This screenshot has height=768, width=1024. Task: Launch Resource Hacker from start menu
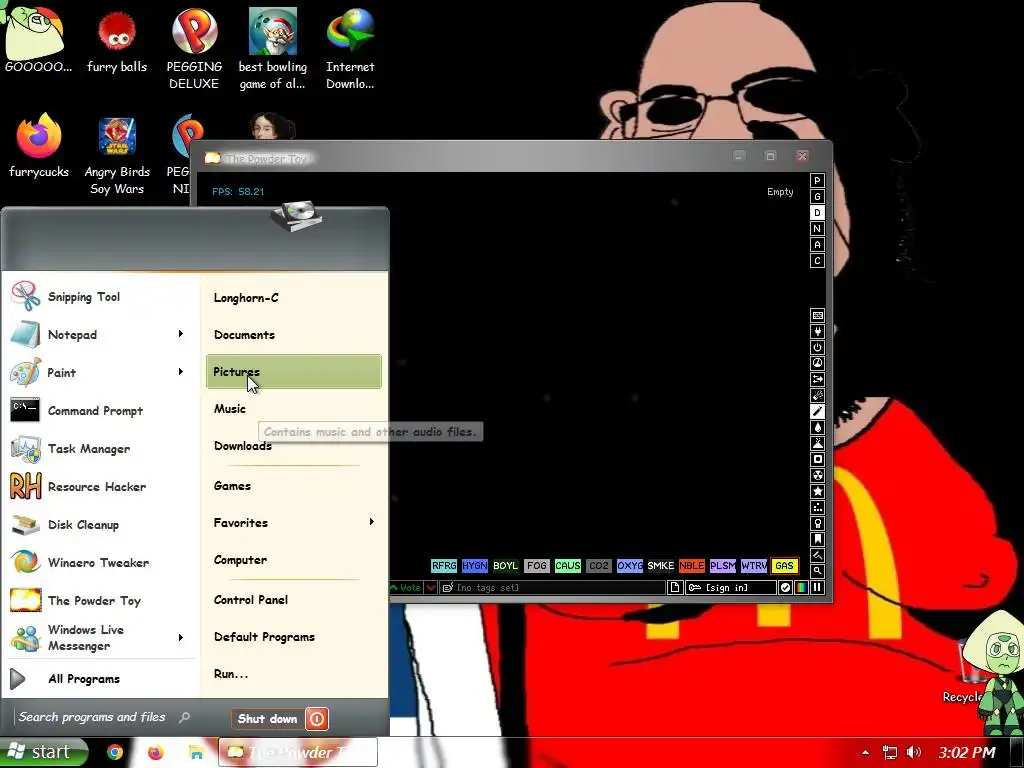99,487
